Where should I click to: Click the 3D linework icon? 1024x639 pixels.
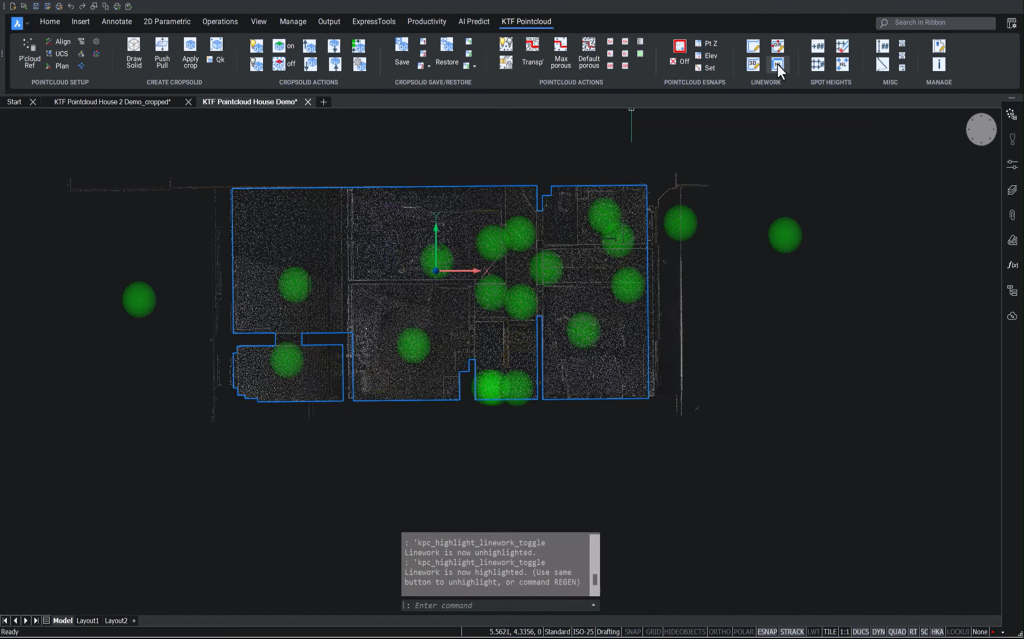click(x=752, y=63)
